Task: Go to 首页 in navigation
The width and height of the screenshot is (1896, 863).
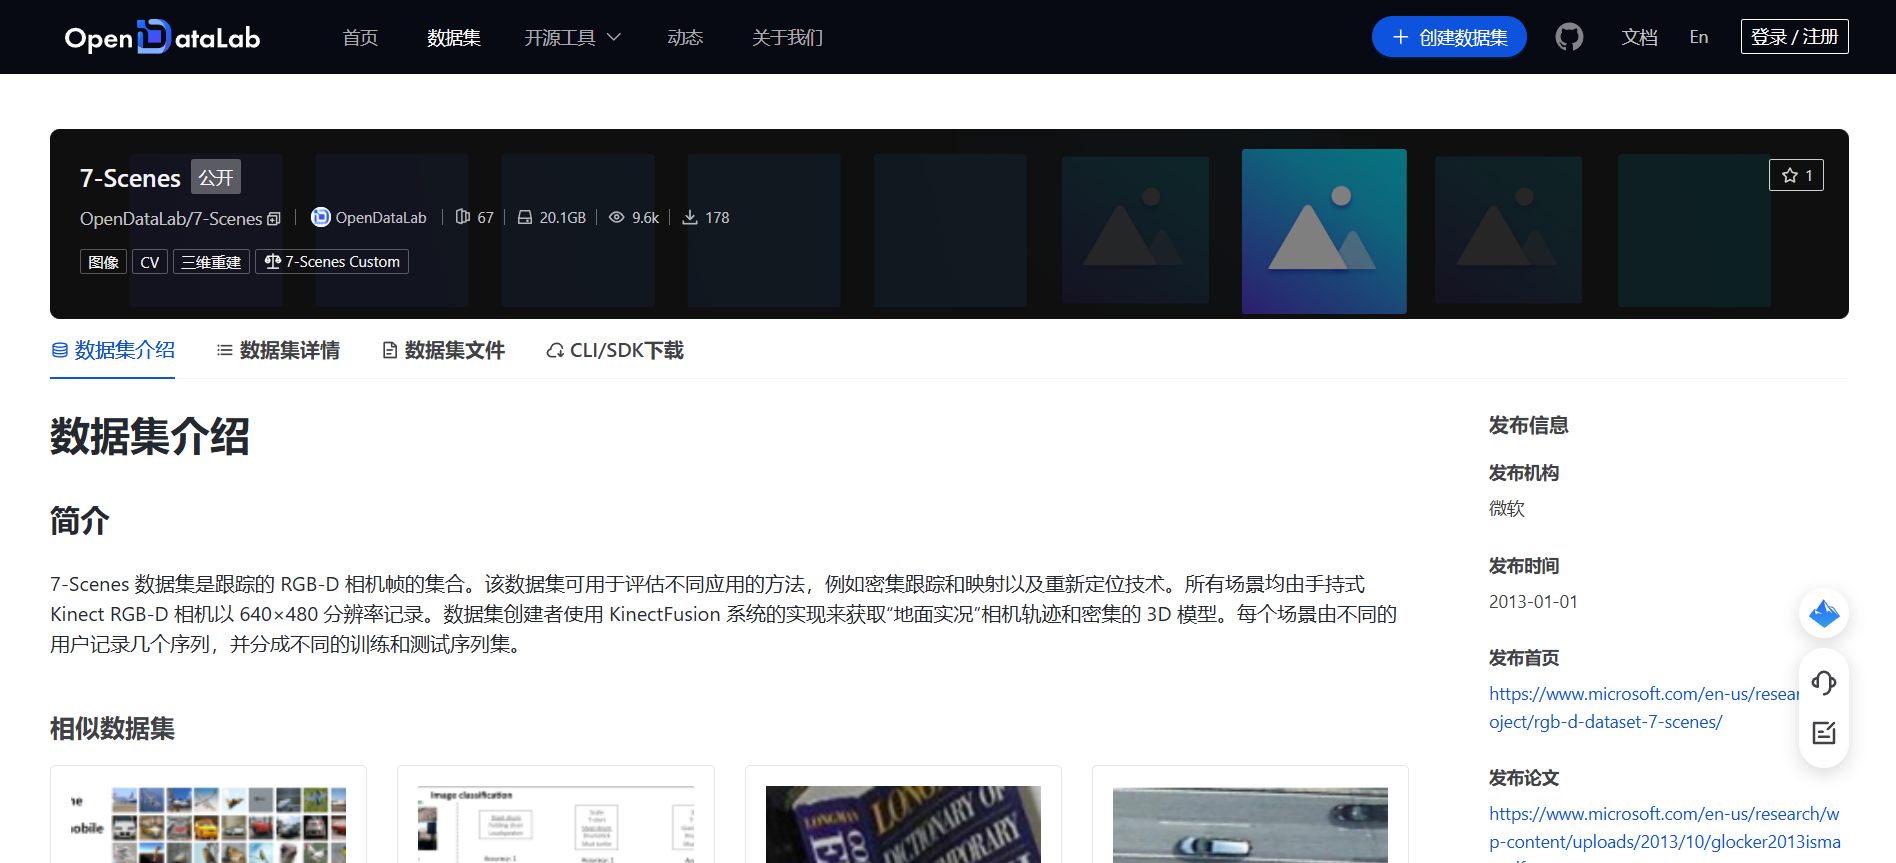Action: click(x=360, y=37)
